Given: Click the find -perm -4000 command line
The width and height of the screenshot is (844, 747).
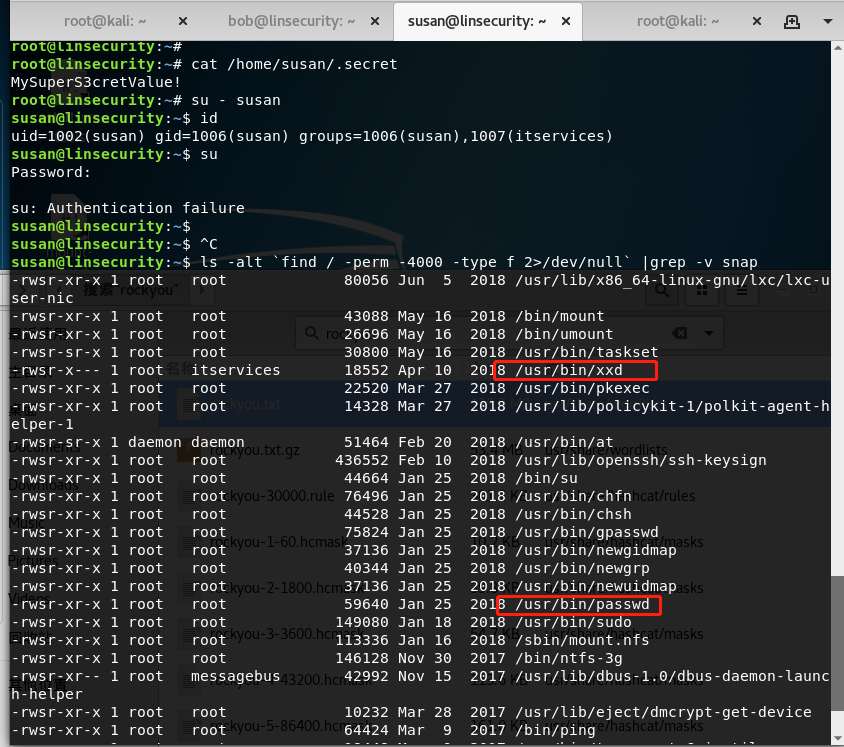Looking at the screenshot, I should [x=479, y=263].
